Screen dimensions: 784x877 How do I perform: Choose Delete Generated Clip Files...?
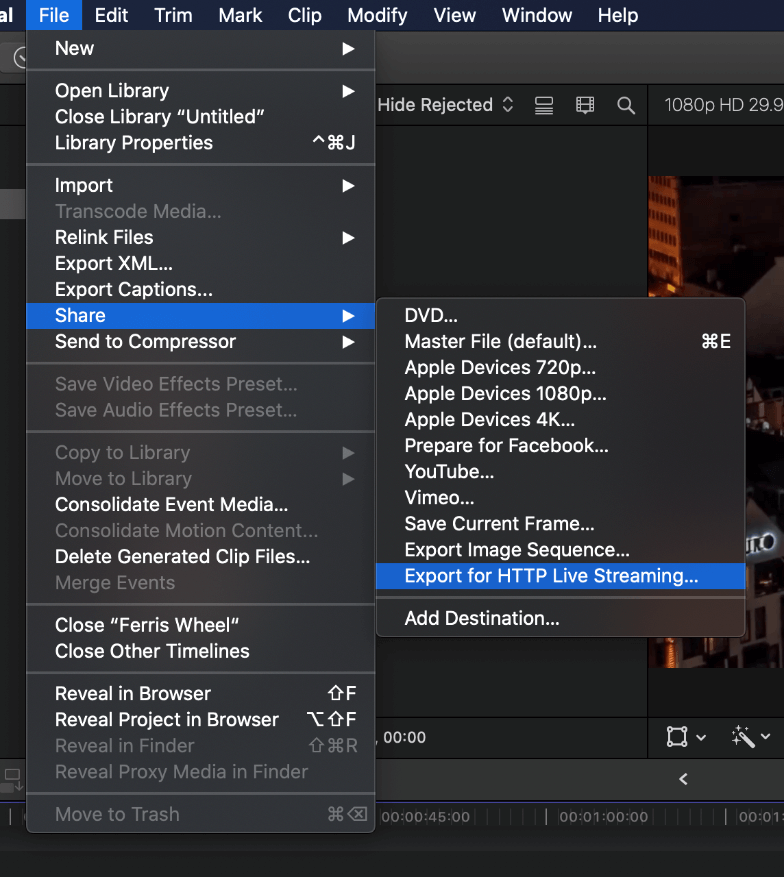200,557
